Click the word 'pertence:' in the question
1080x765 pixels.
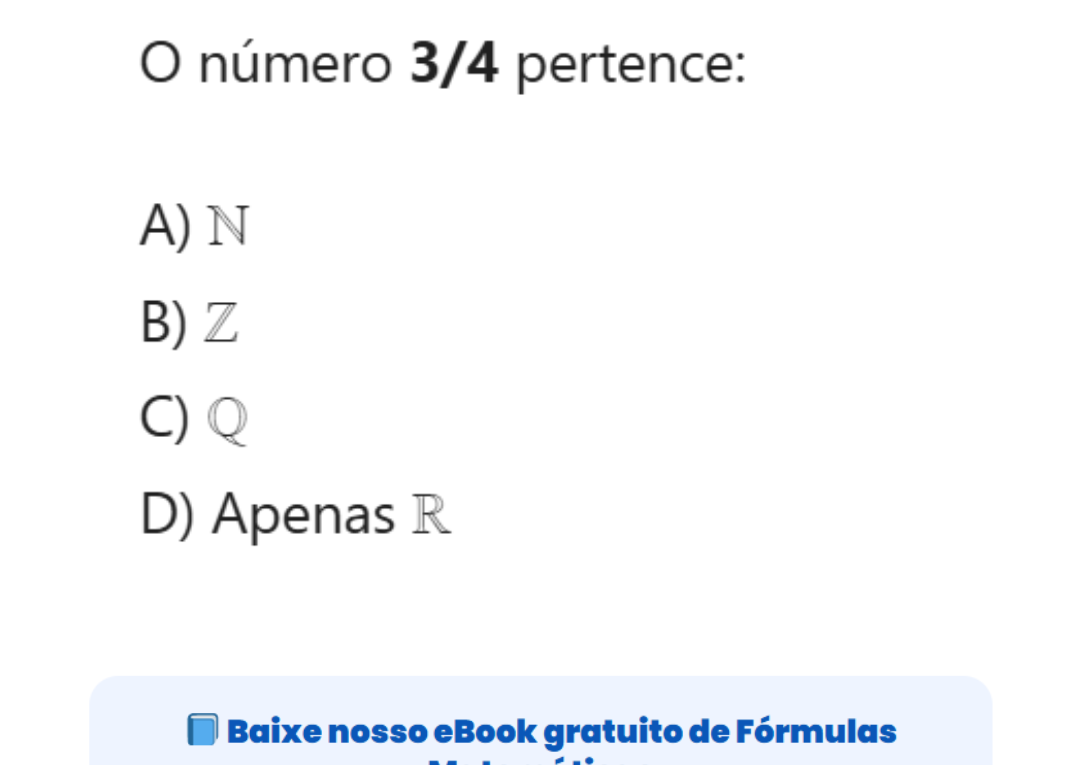(x=631, y=67)
